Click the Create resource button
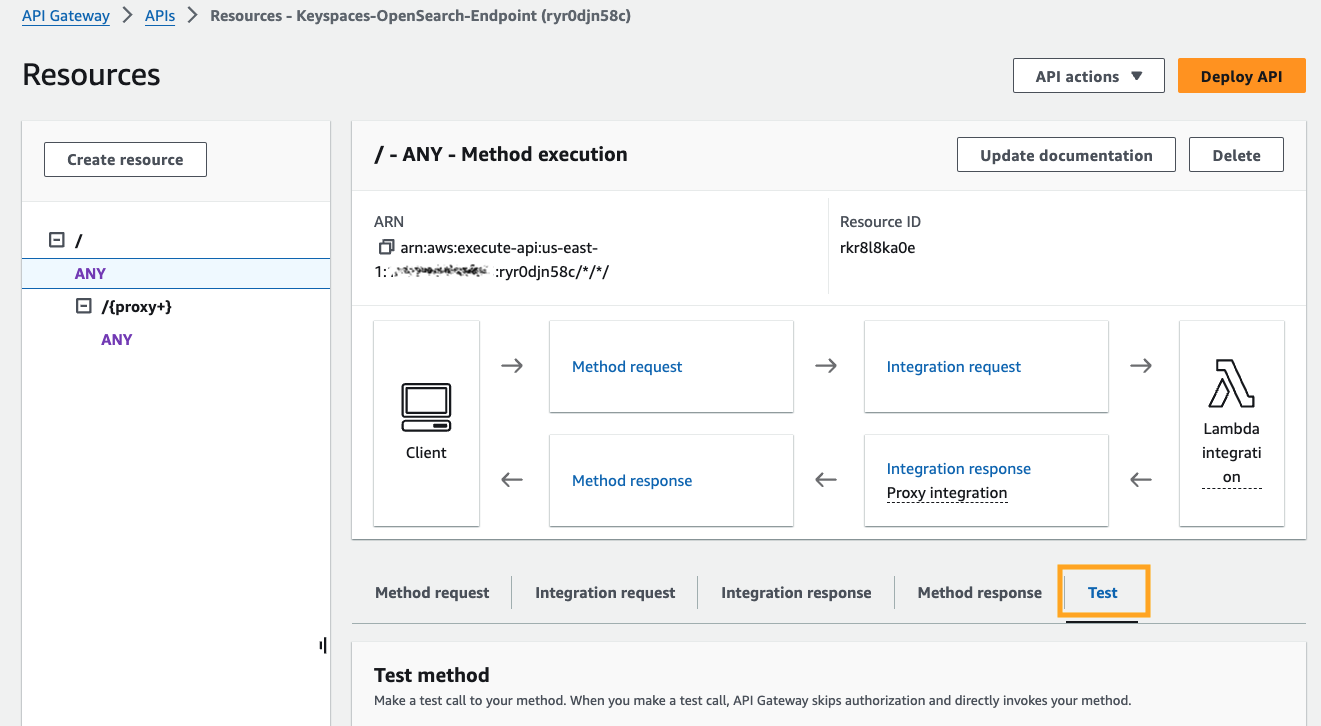The width and height of the screenshot is (1321, 726). pos(125,159)
